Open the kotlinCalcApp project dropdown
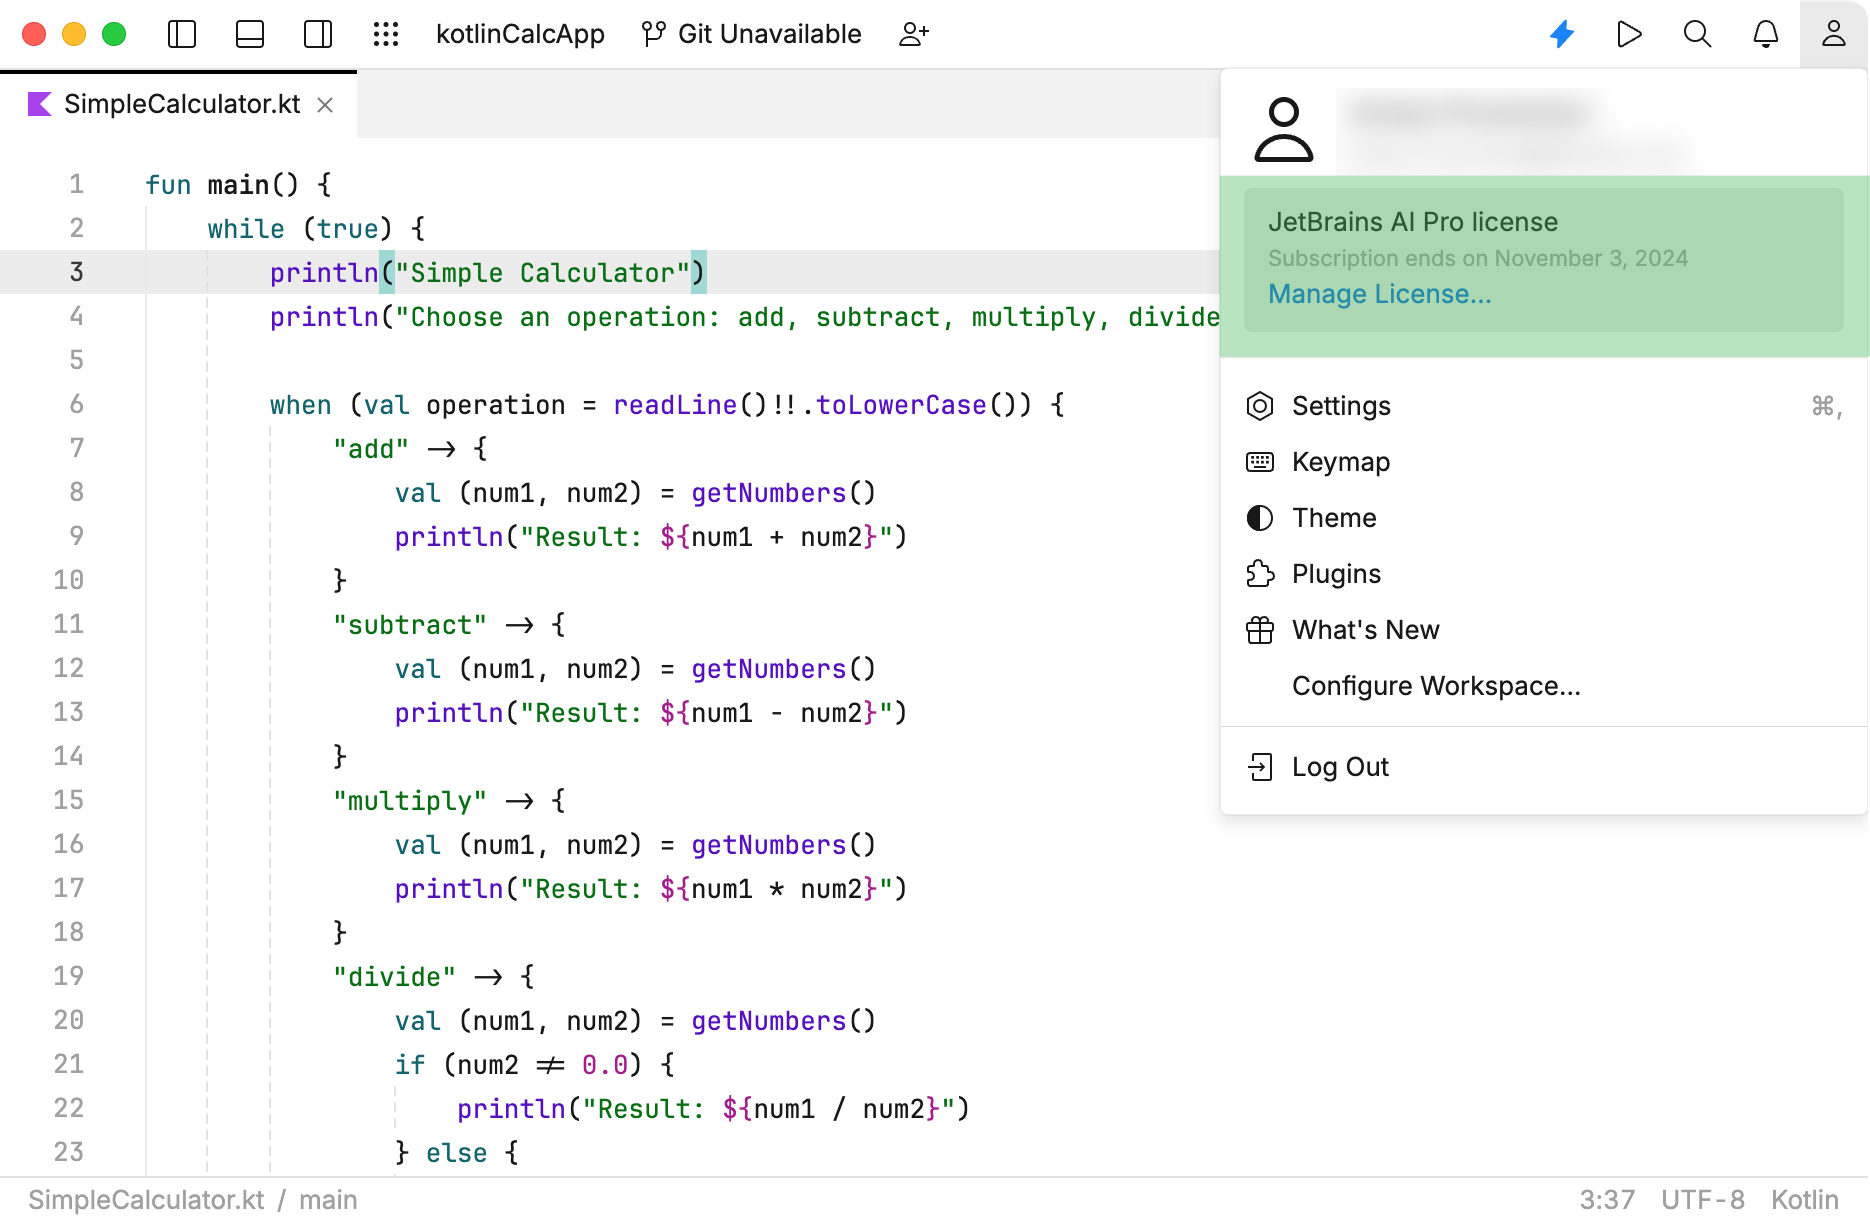Viewport: 1870px width, 1224px height. pyautogui.click(x=520, y=34)
